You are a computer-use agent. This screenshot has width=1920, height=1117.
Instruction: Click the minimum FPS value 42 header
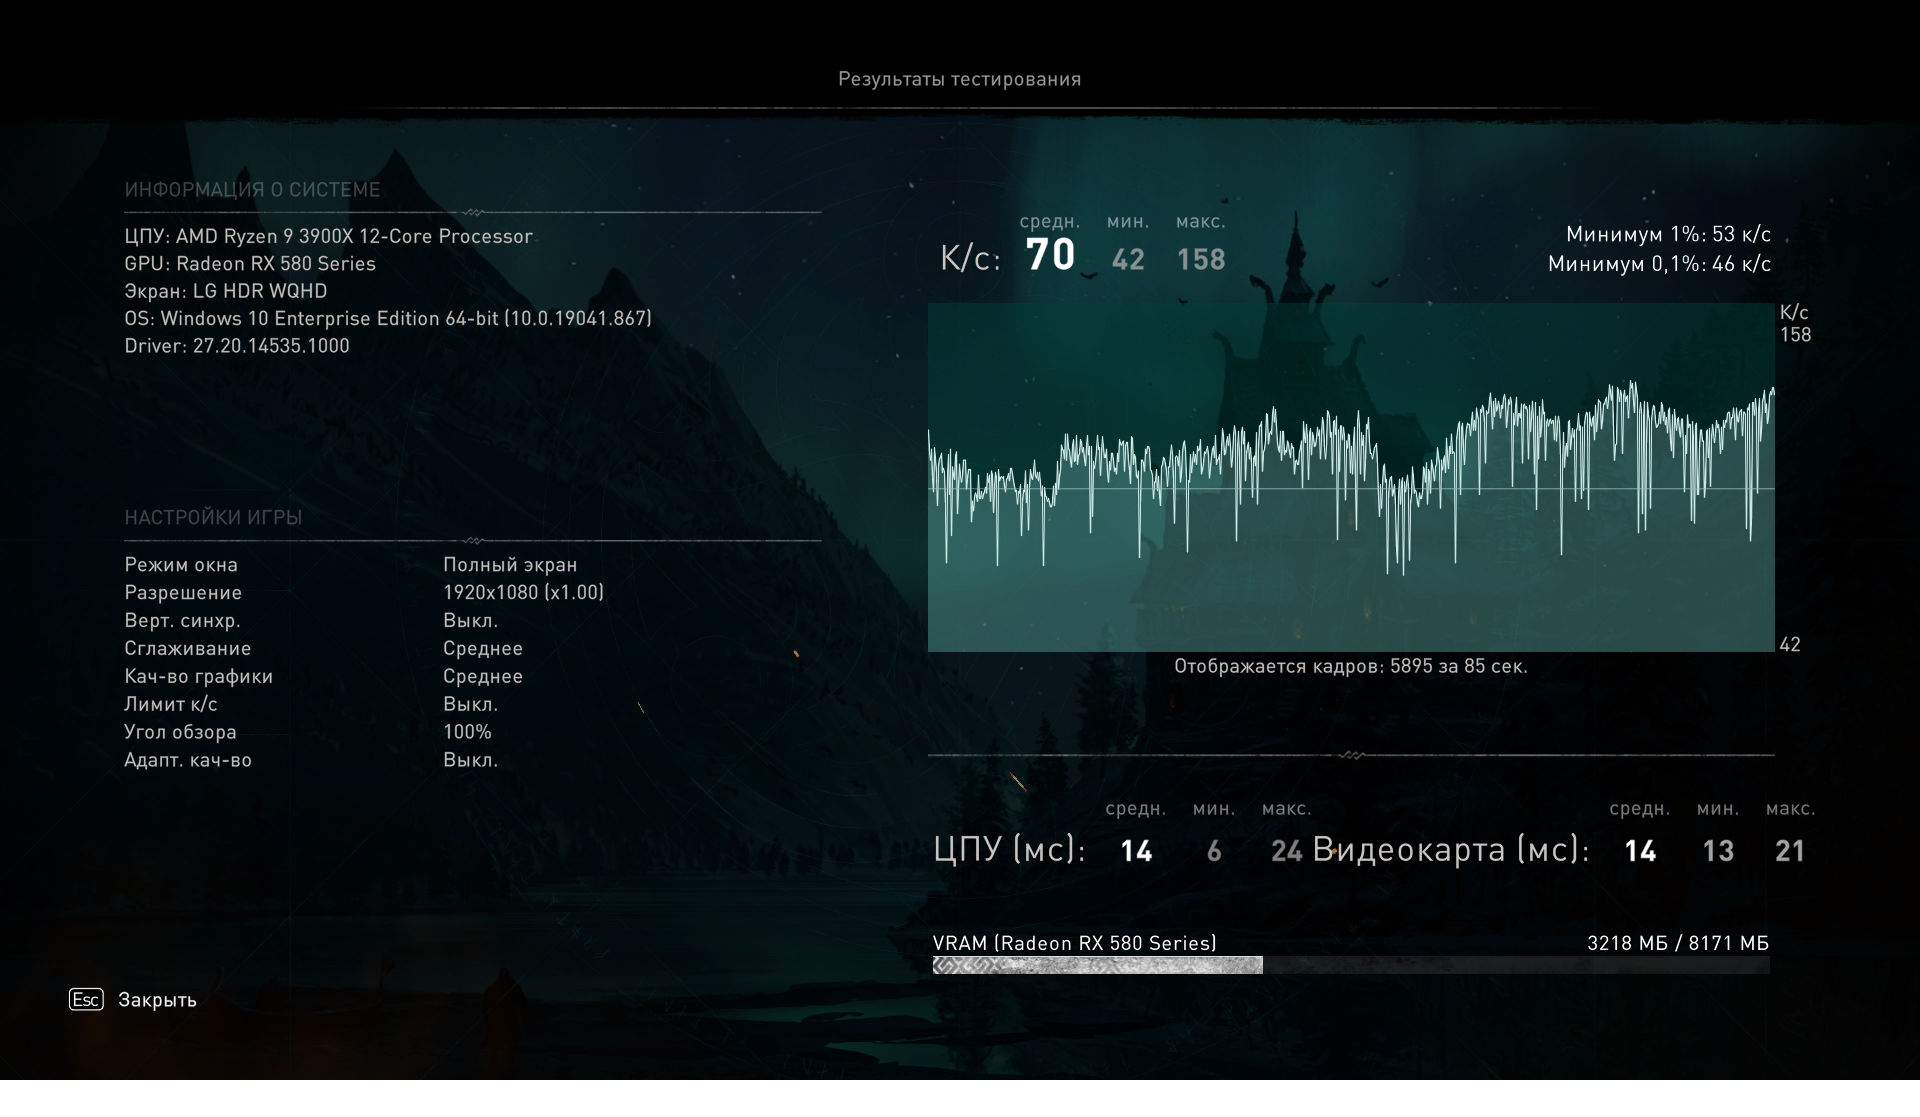pos(1127,259)
